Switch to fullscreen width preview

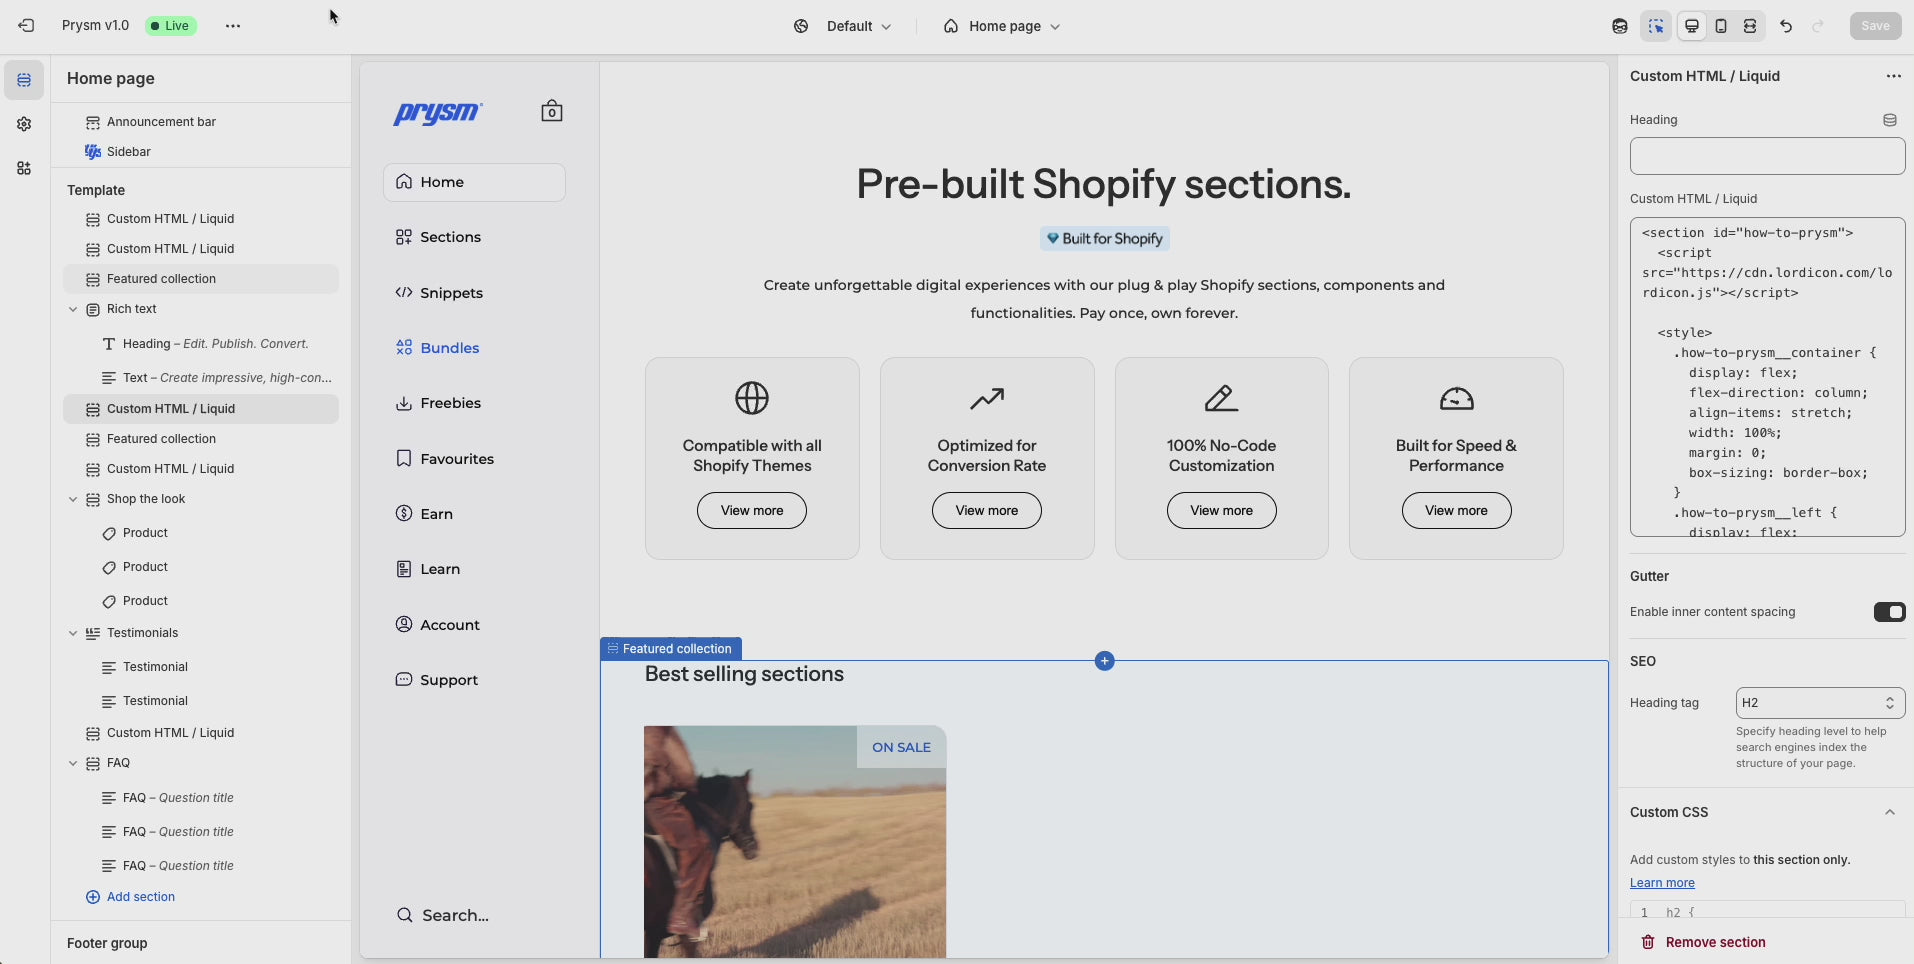[x=1750, y=26]
